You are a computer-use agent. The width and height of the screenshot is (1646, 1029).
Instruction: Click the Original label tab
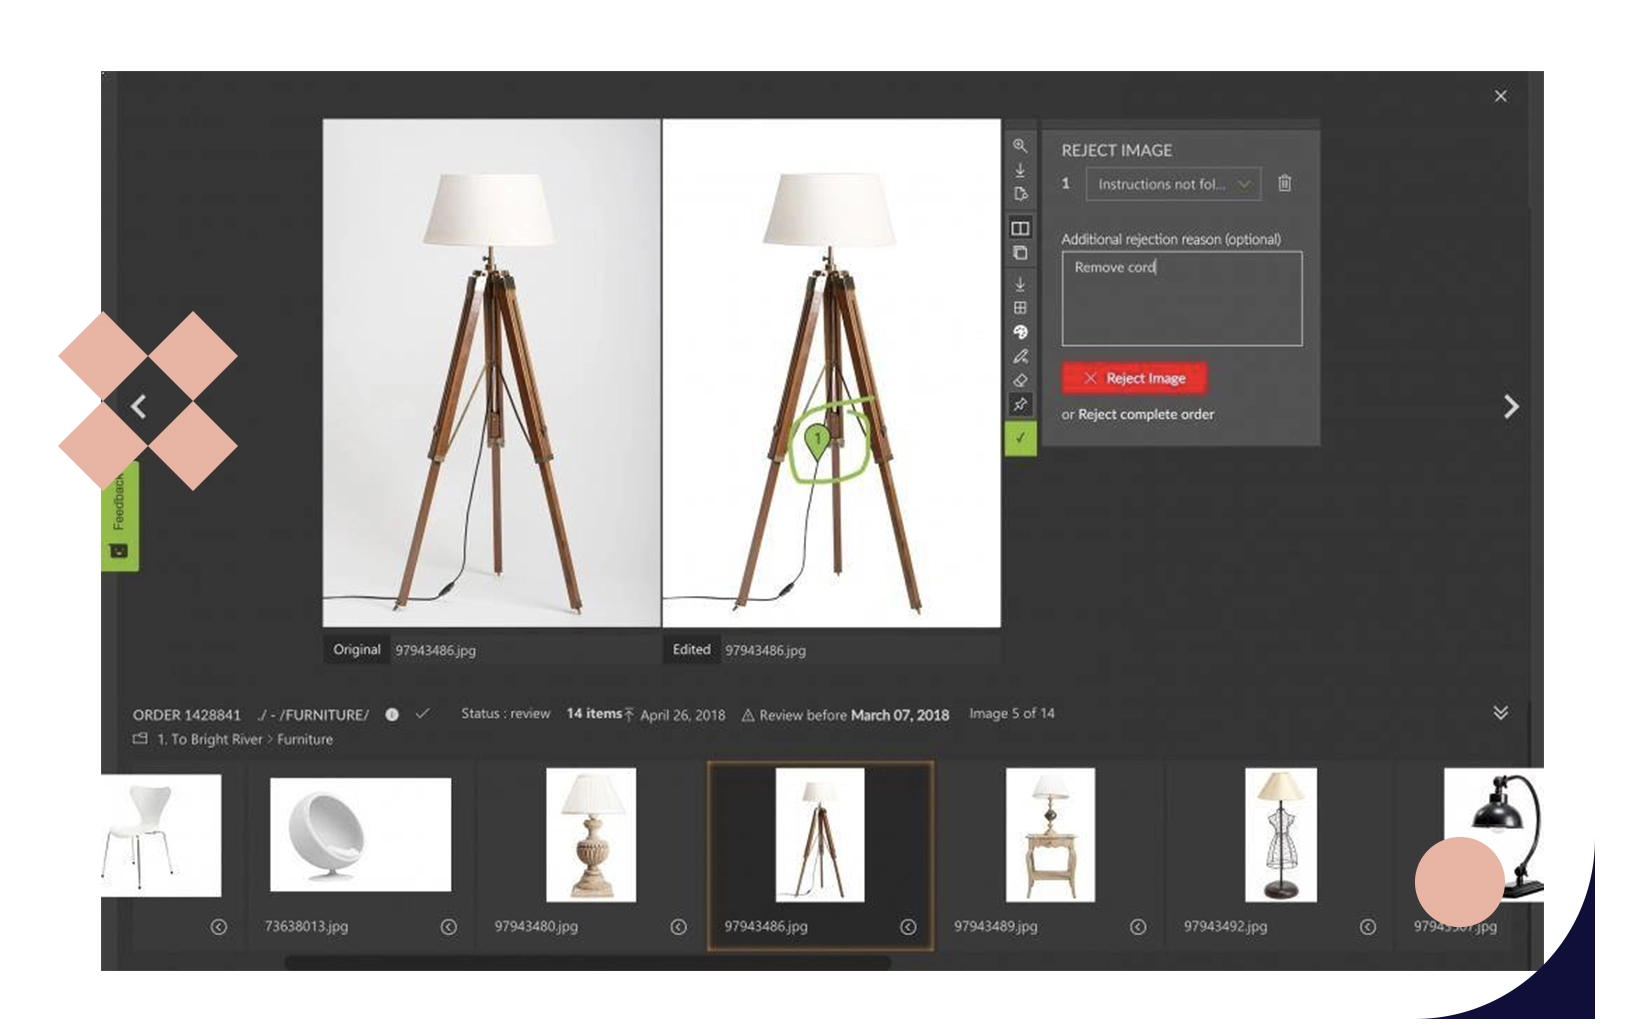point(357,649)
